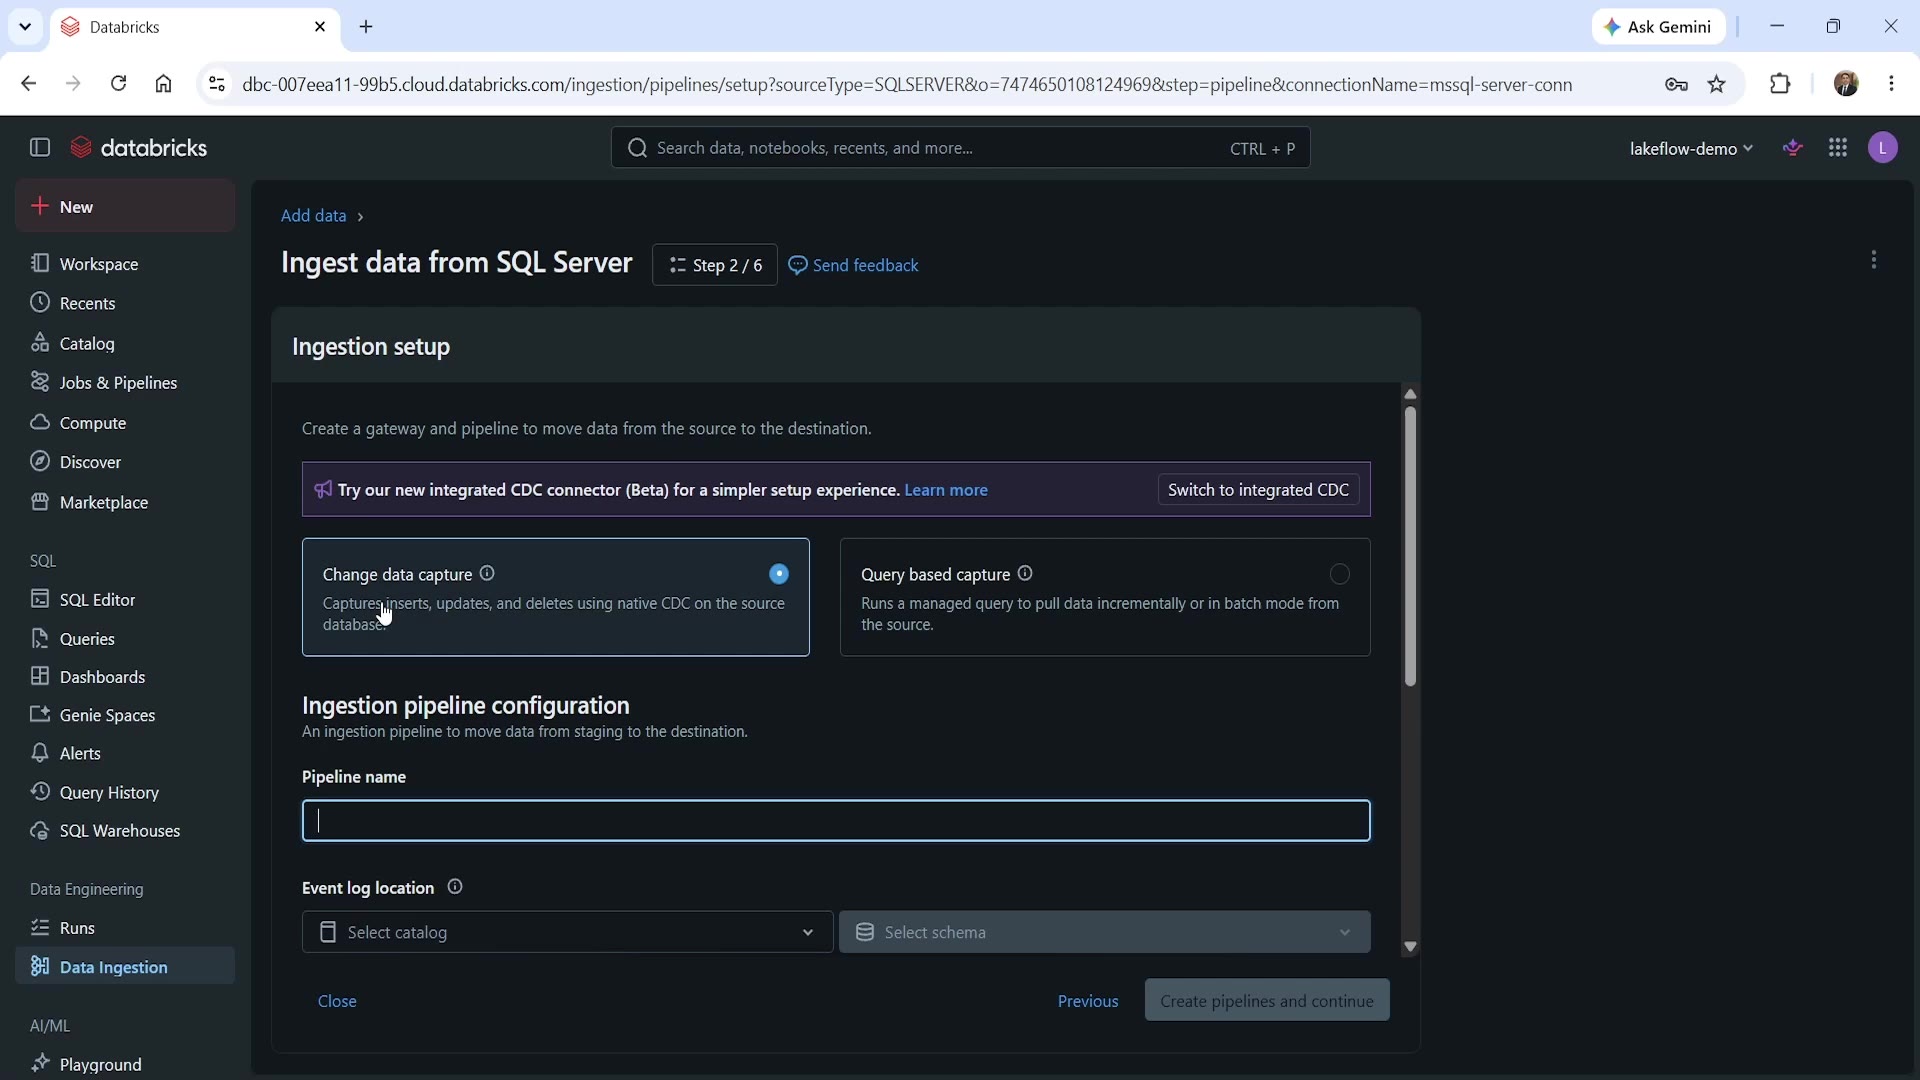Click the Send feedback link
The width and height of the screenshot is (1920, 1080).
click(x=854, y=265)
